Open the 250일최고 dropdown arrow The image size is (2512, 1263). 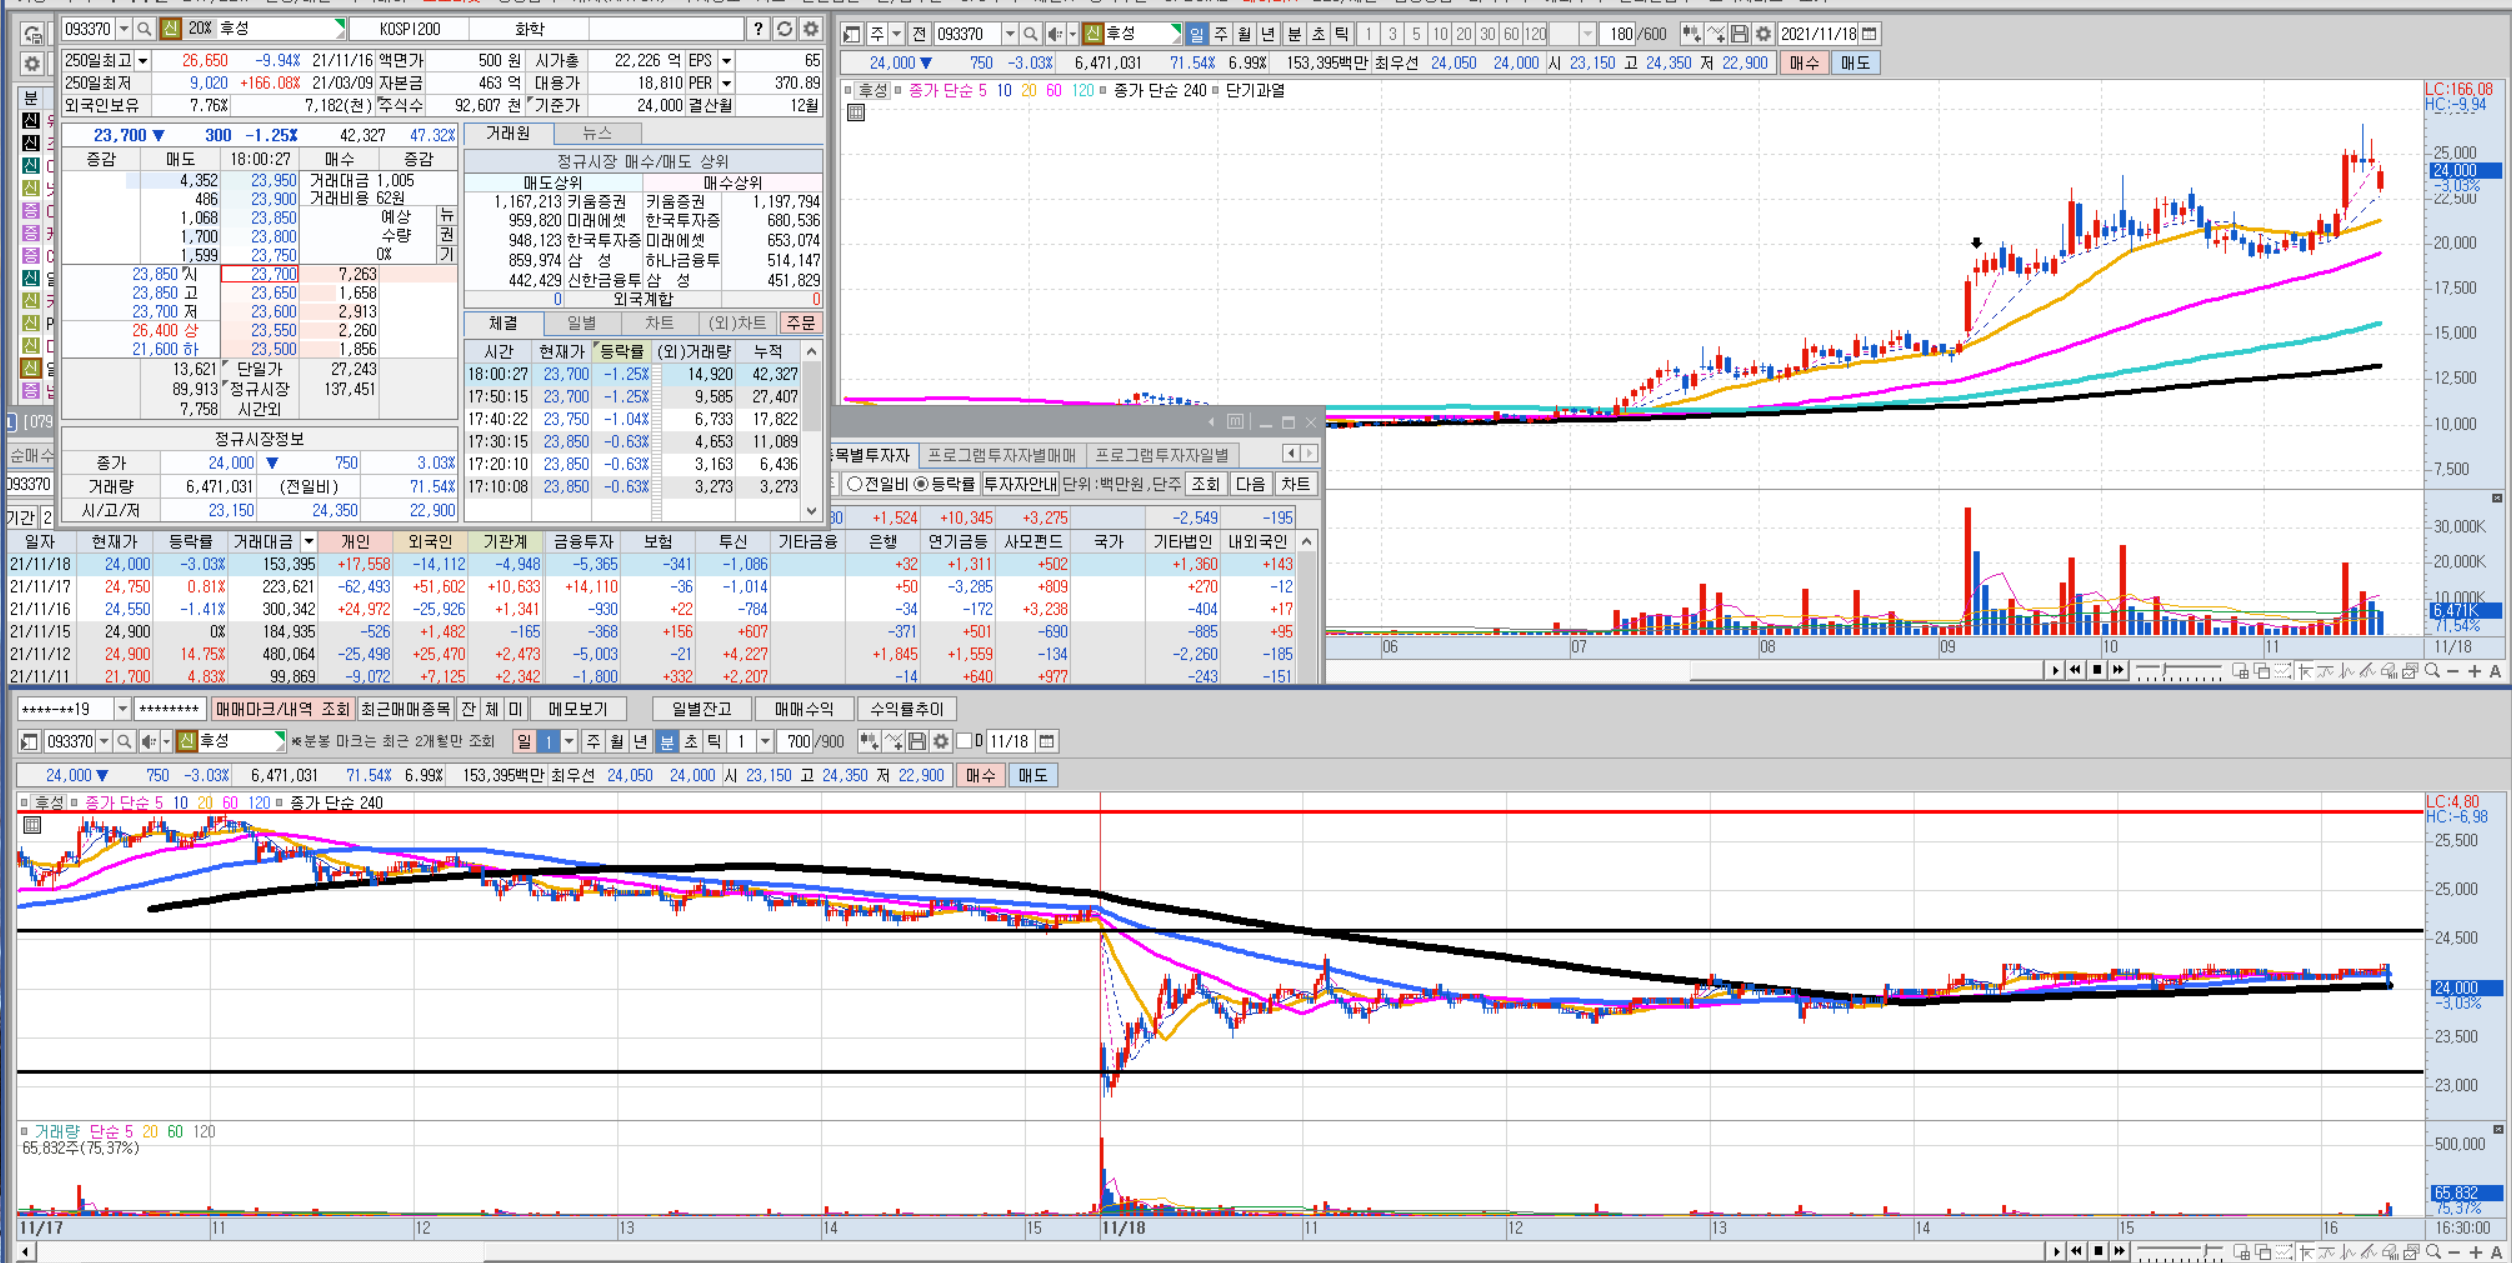[143, 61]
